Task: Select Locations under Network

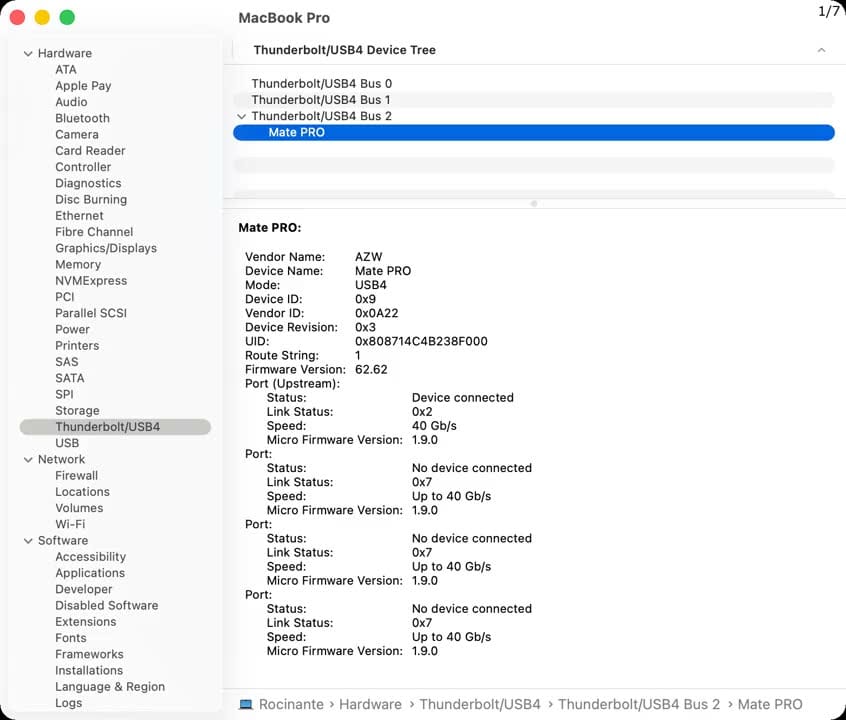Action: [83, 492]
